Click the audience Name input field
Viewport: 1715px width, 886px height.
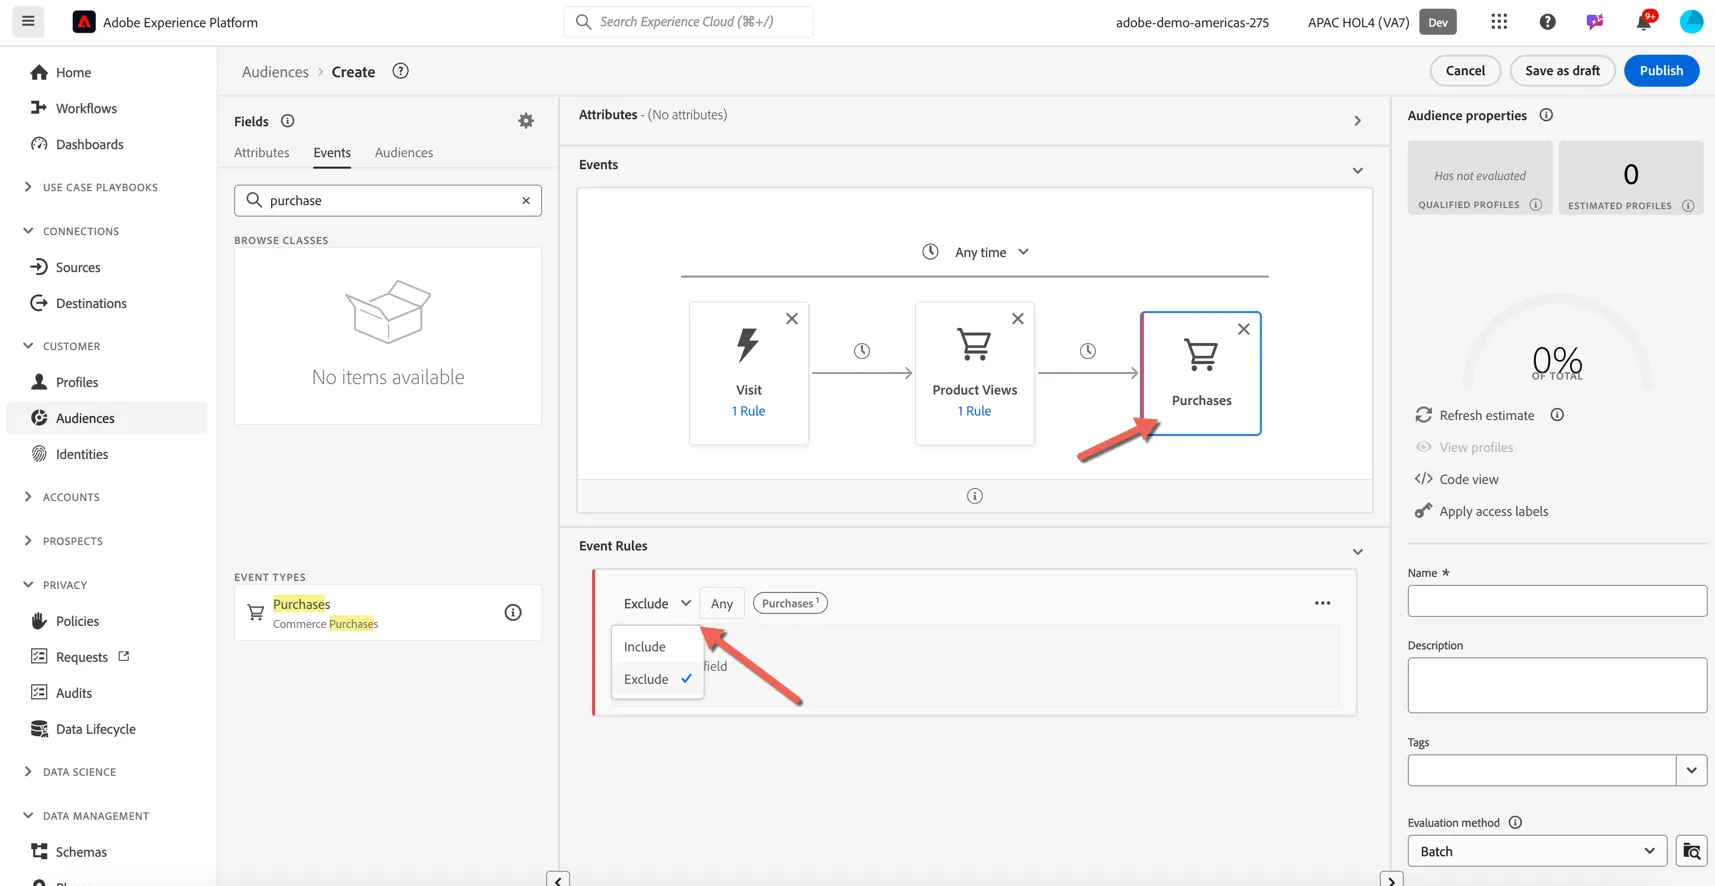[x=1557, y=601]
